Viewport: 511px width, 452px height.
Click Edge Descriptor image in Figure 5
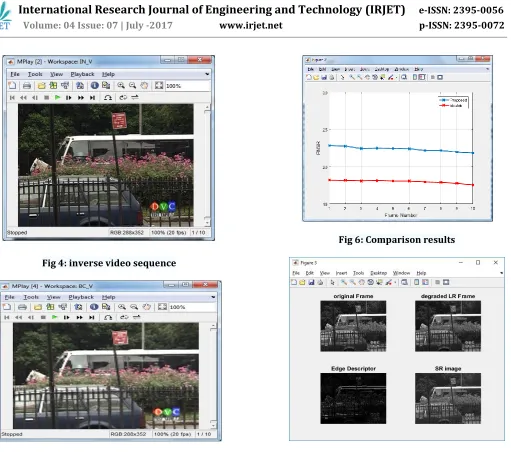(353, 398)
